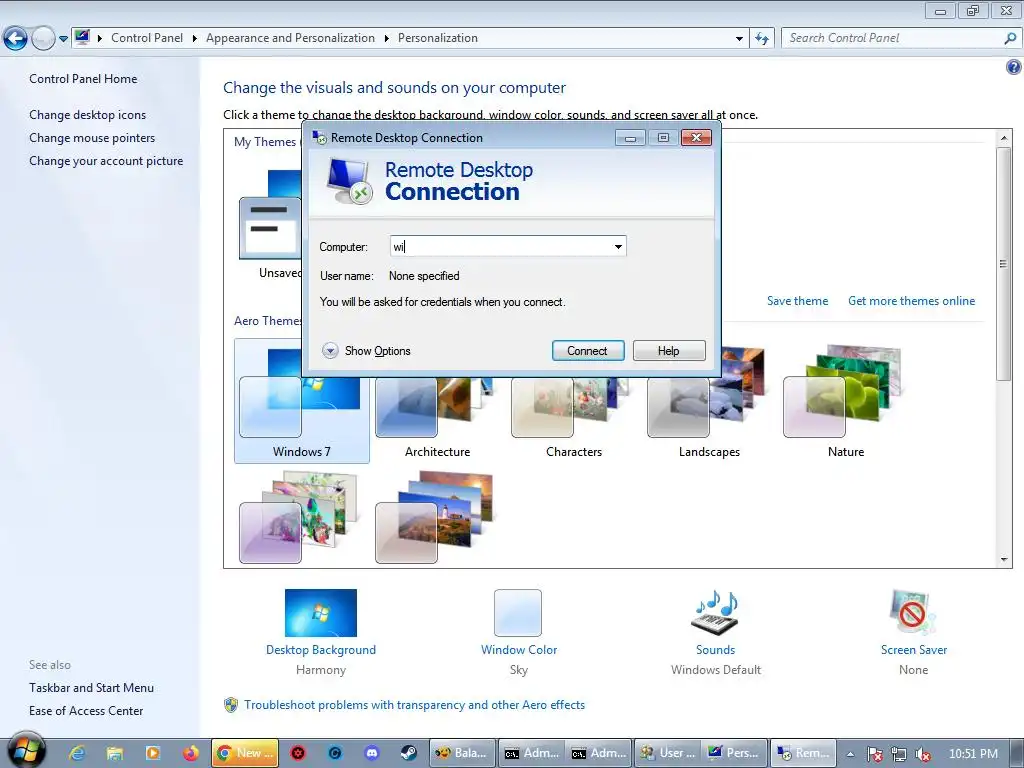Click the Remote Desktop Connection title bar icon

[319, 137]
